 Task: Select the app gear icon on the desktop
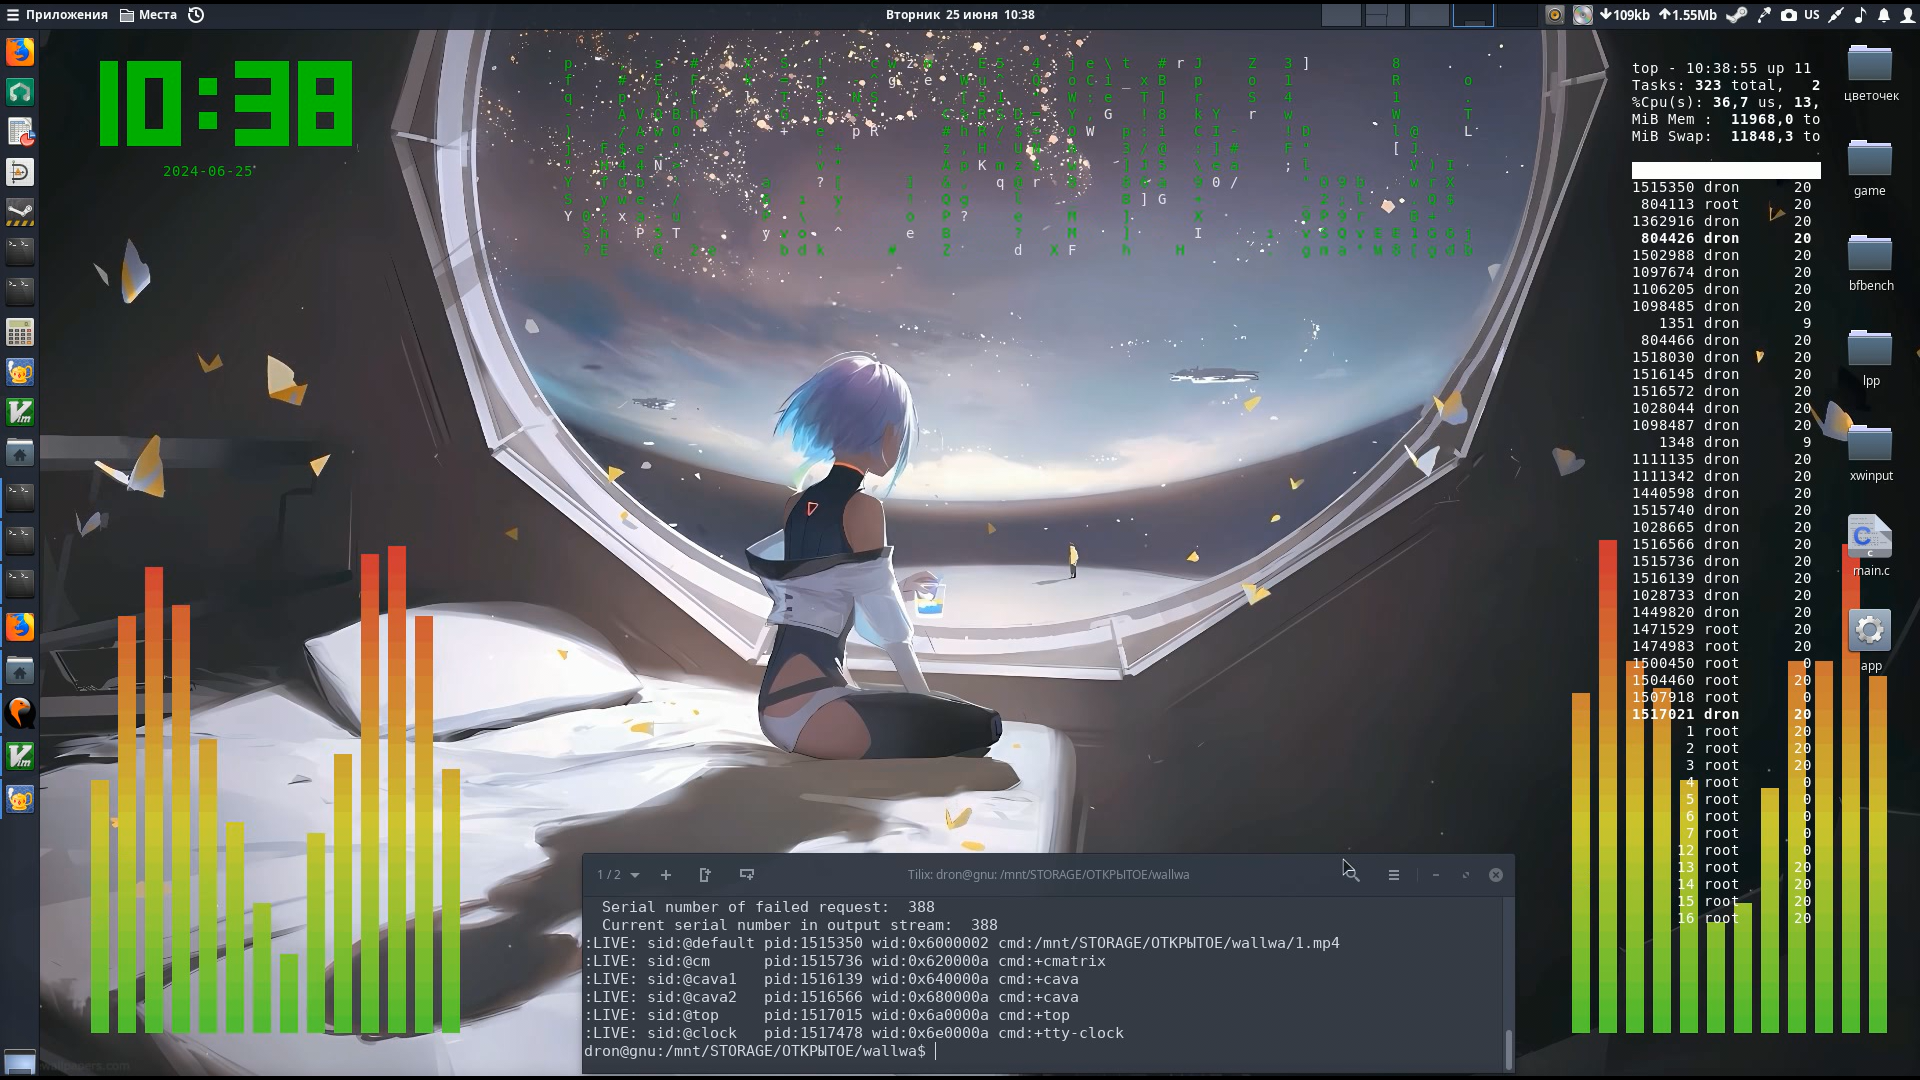[x=1870, y=641]
